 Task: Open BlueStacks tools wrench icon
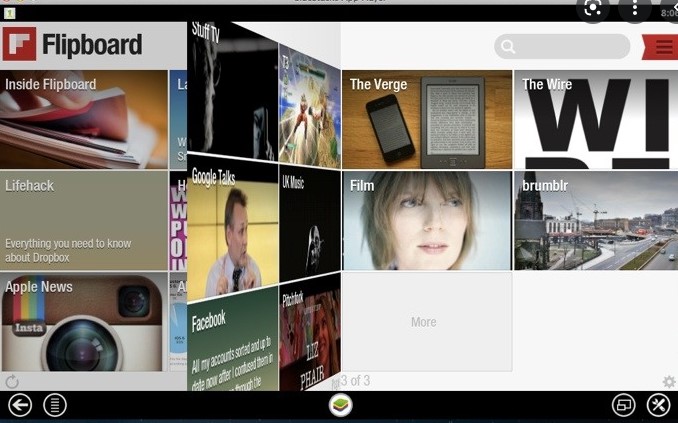(x=658, y=405)
